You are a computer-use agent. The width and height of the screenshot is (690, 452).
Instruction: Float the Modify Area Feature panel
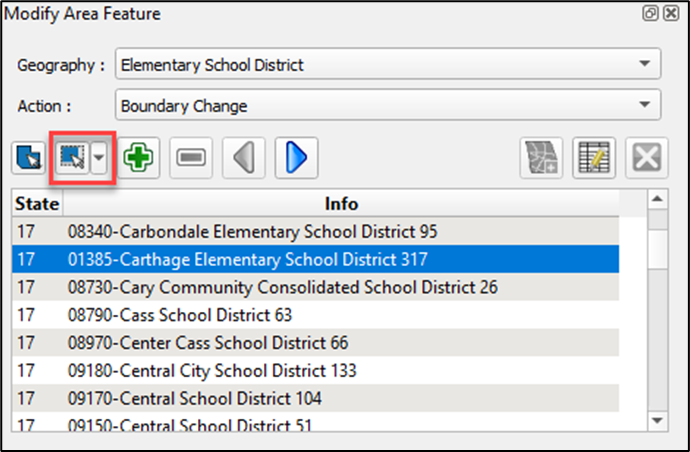649,14
